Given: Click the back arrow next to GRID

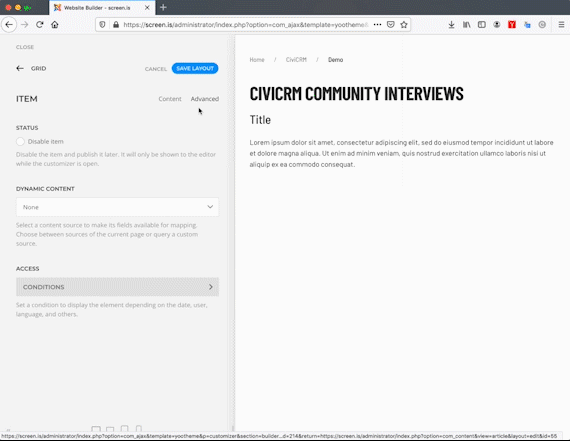Looking at the screenshot, I should pos(20,68).
